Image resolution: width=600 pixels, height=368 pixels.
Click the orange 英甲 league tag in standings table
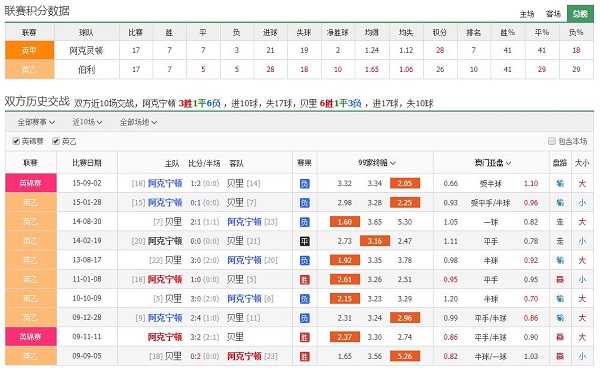(x=29, y=50)
